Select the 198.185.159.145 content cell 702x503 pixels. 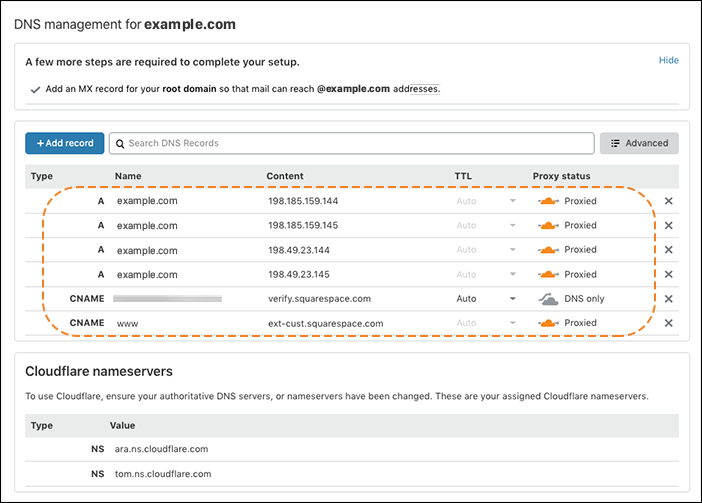303,226
